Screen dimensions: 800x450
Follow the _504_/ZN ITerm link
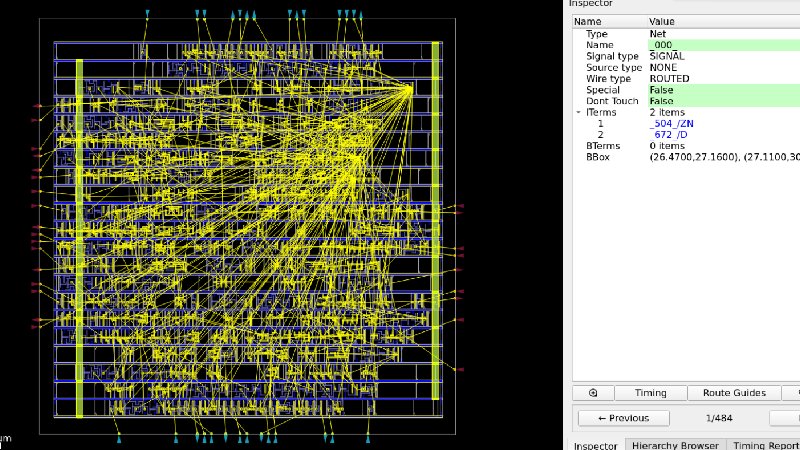click(671, 123)
